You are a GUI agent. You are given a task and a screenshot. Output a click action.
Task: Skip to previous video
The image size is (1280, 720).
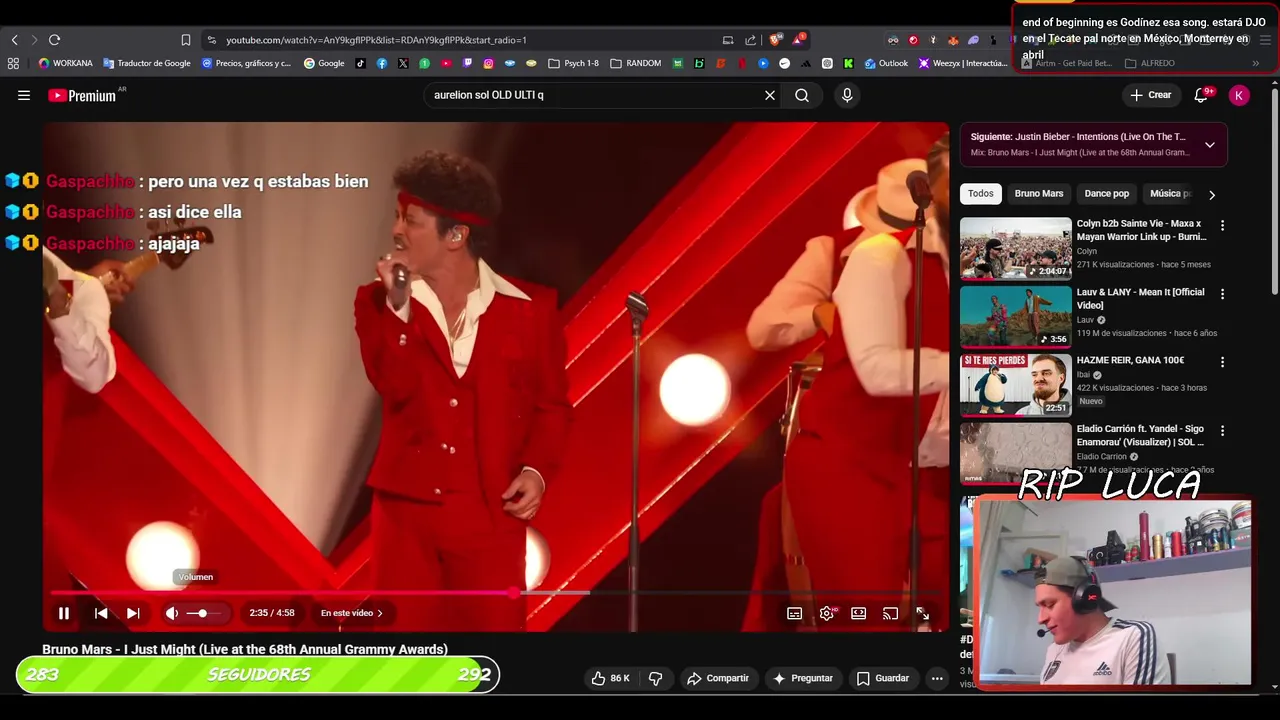(x=101, y=613)
